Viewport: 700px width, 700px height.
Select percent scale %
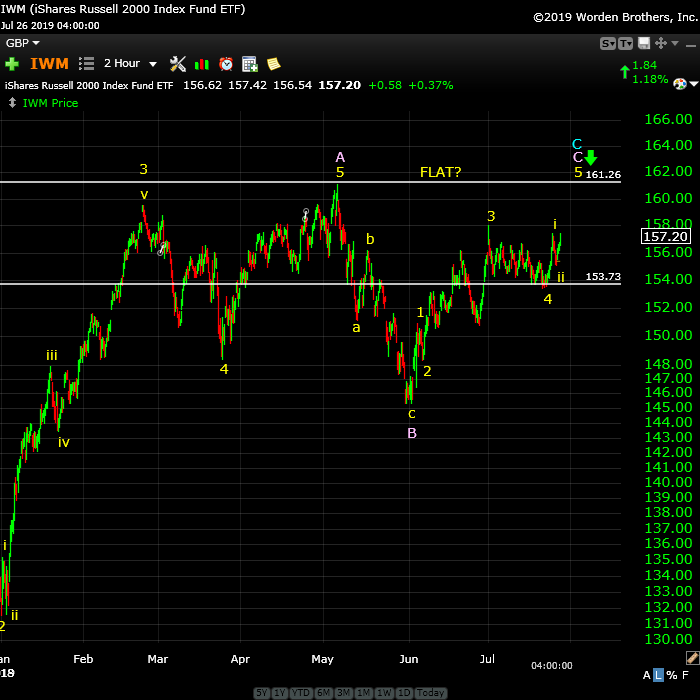[671, 675]
